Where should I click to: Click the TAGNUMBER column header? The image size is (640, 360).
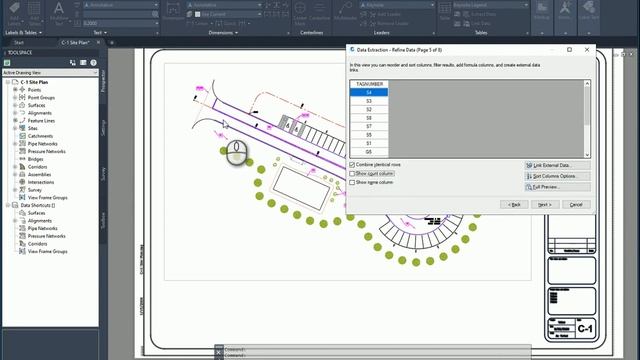tap(369, 84)
